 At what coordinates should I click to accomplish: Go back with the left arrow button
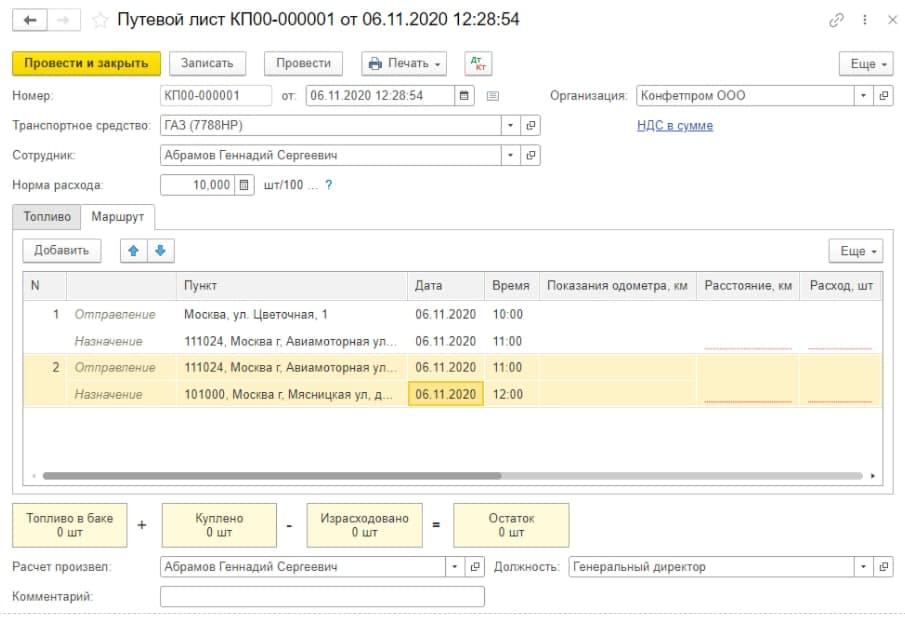click(x=29, y=20)
